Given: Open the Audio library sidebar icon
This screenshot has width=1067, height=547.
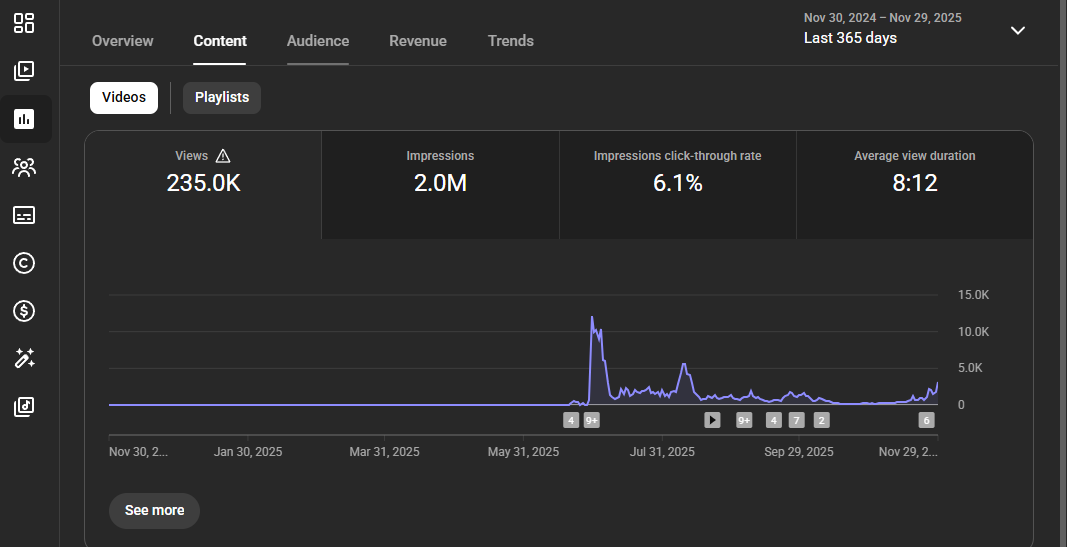Looking at the screenshot, I should [x=24, y=406].
